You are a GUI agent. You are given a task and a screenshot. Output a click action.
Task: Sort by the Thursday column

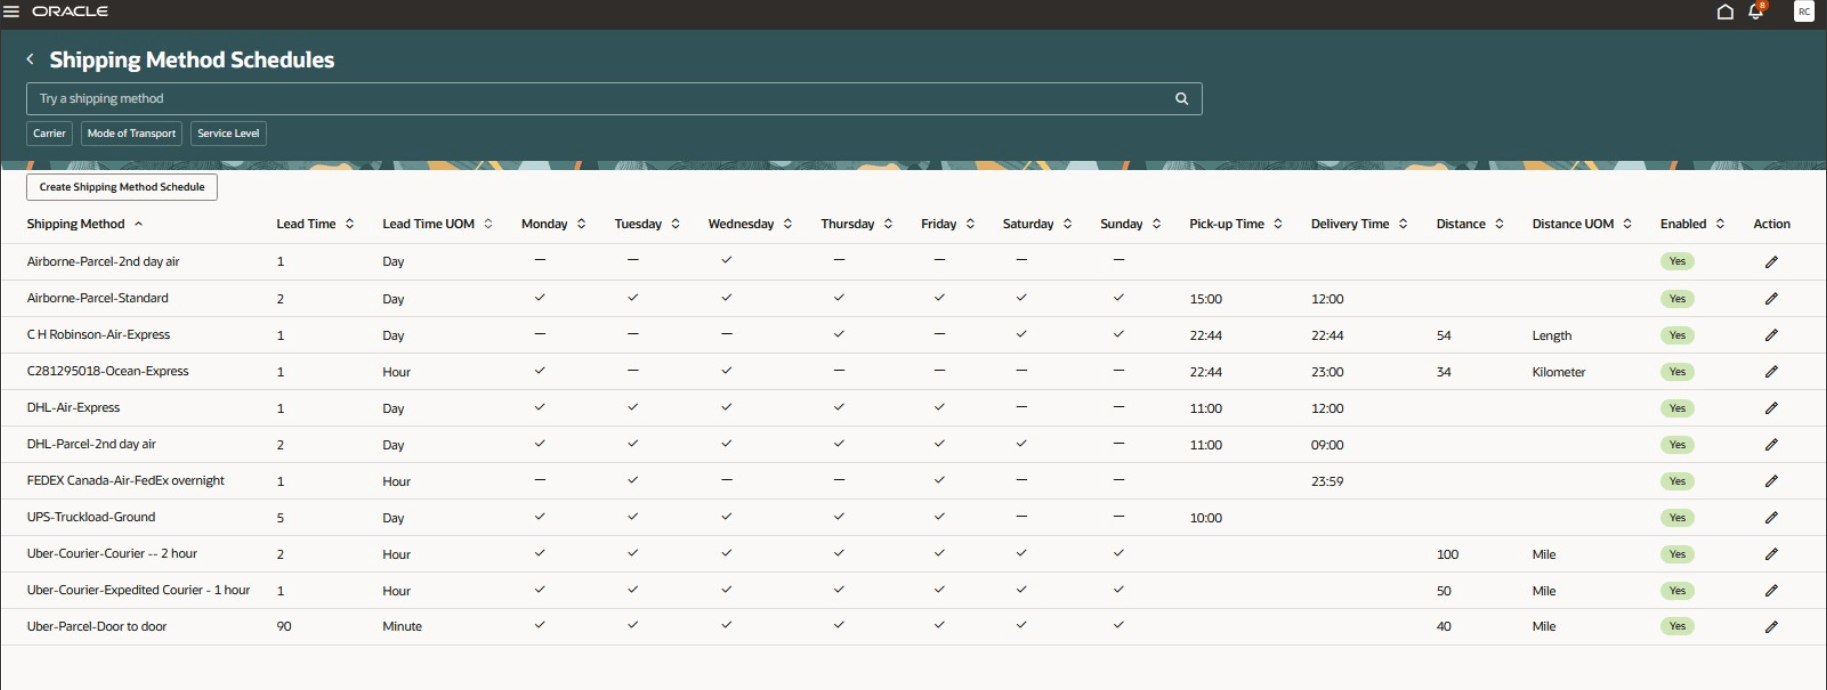(888, 224)
